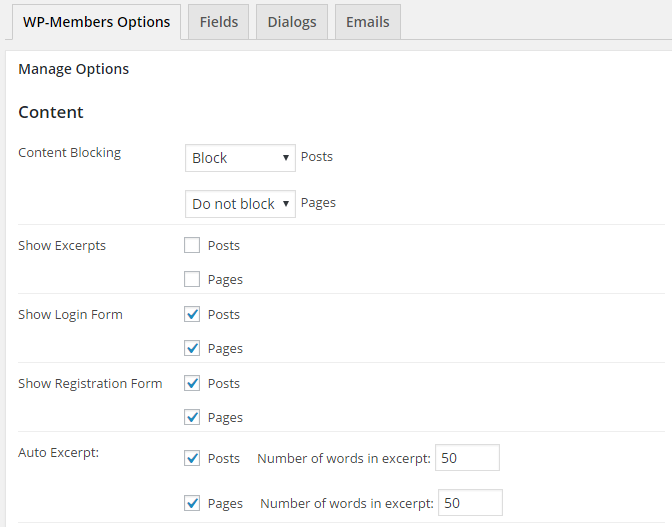Expand the Pages 'Do not block' dropdown
The height and width of the screenshot is (527, 672).
[240, 204]
